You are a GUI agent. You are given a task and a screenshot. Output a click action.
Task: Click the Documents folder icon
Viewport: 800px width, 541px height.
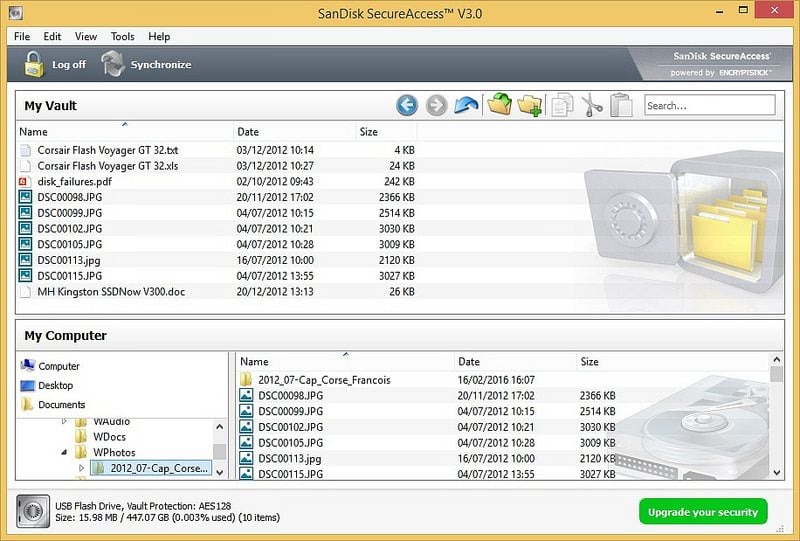(27, 404)
